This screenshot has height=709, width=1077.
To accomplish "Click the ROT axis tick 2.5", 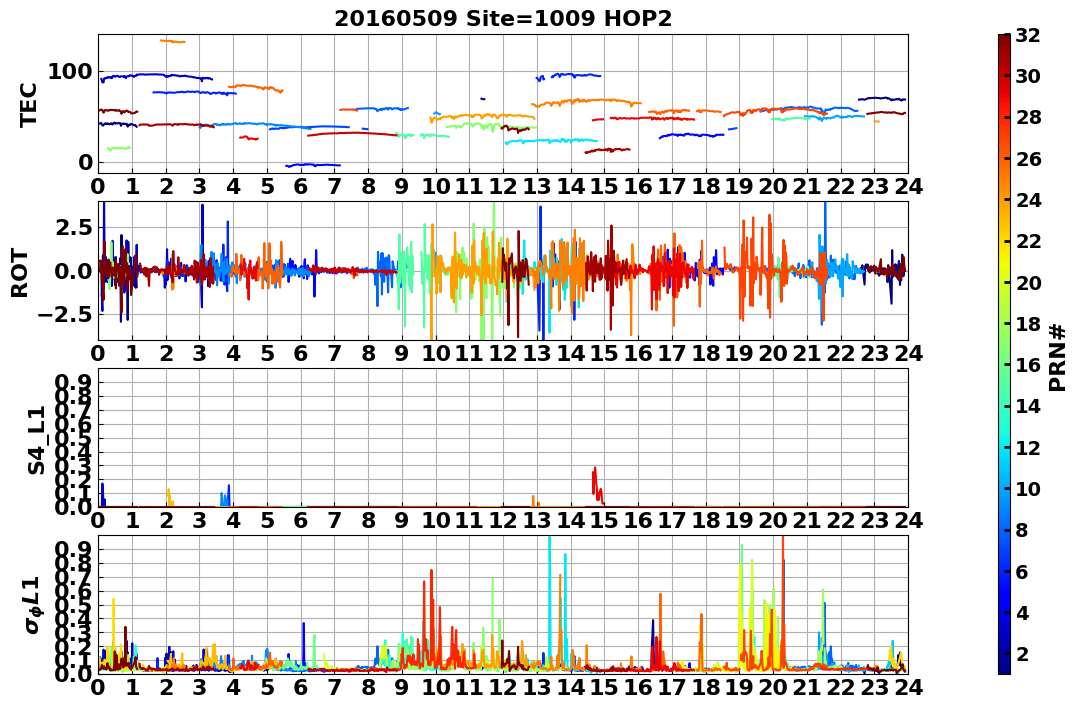I will pos(75,227).
